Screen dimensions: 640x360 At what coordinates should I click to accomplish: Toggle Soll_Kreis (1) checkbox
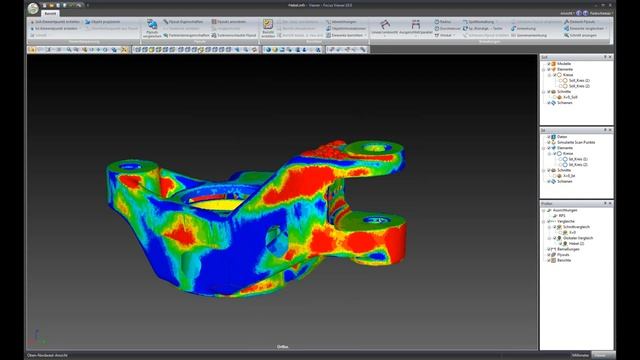click(x=560, y=81)
